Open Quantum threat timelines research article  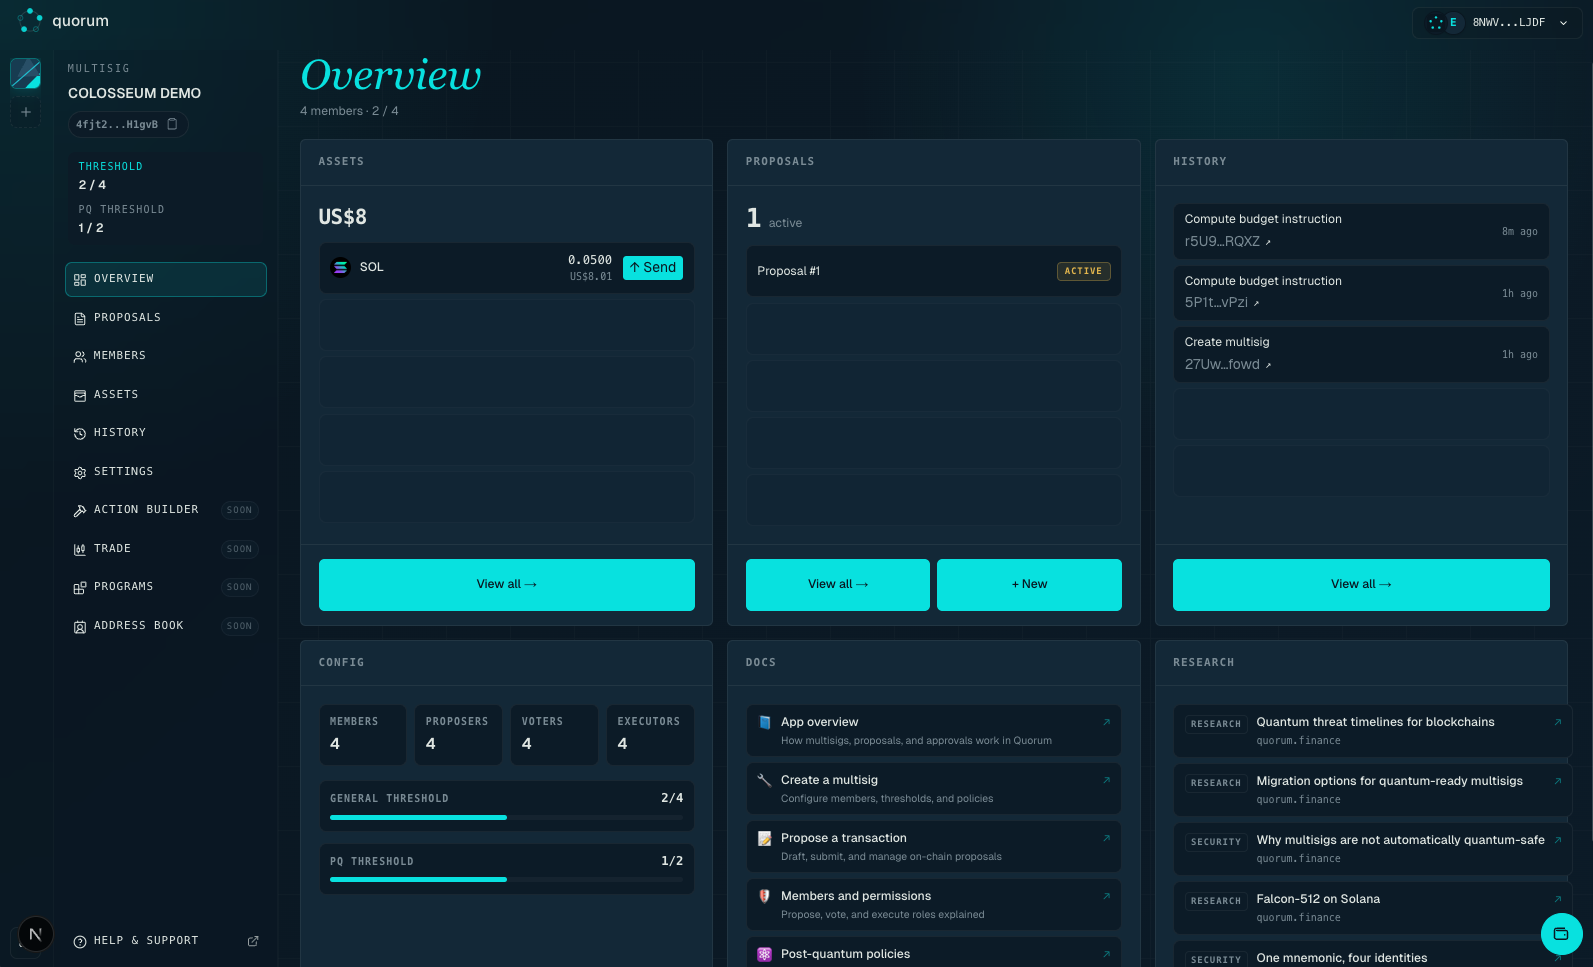click(1372, 731)
